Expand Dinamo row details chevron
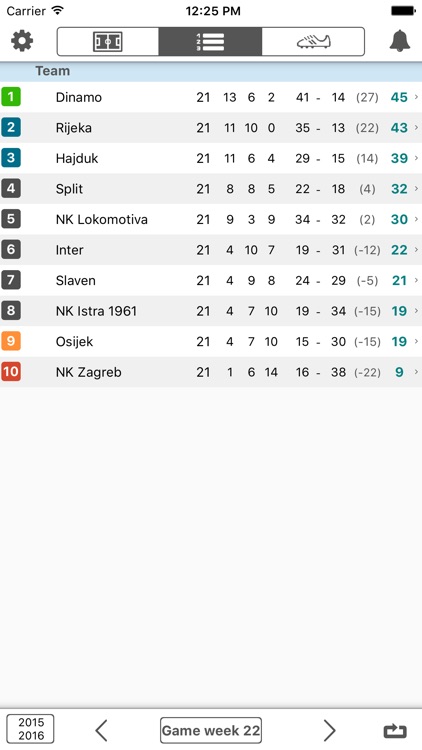The height and width of the screenshot is (750, 422). click(416, 97)
